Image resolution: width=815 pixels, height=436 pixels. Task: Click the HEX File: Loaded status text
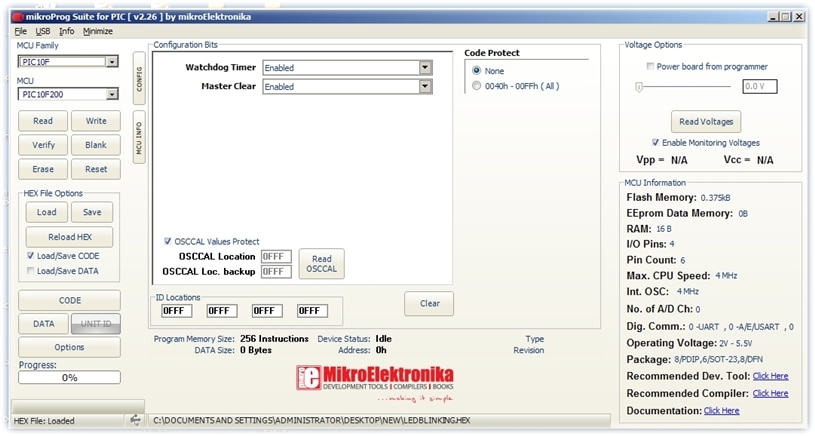click(x=44, y=421)
